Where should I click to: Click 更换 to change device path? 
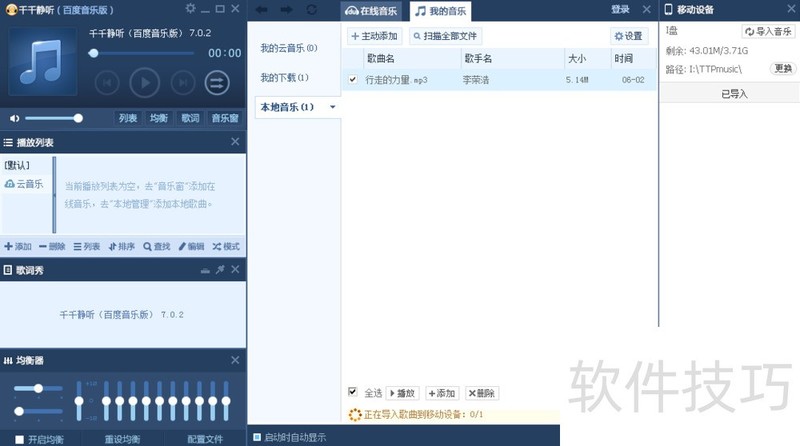point(783,68)
